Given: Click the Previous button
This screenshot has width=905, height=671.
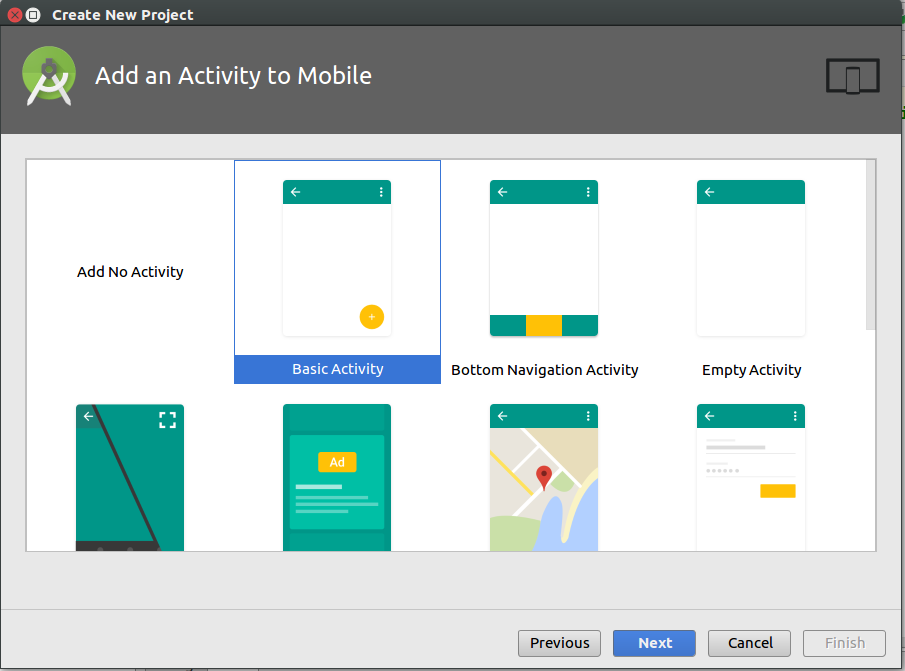Looking at the screenshot, I should click(x=559, y=643).
